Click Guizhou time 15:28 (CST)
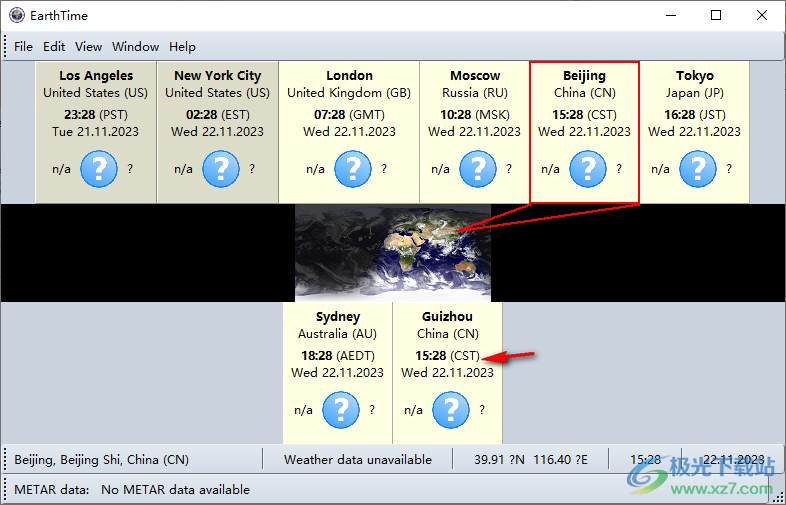The height and width of the screenshot is (505, 786). click(x=447, y=356)
